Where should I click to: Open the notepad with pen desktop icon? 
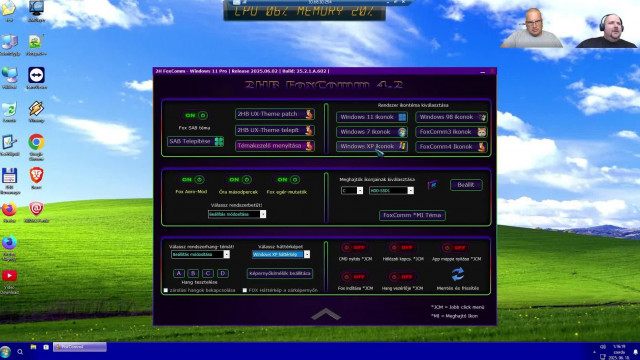[9, 142]
